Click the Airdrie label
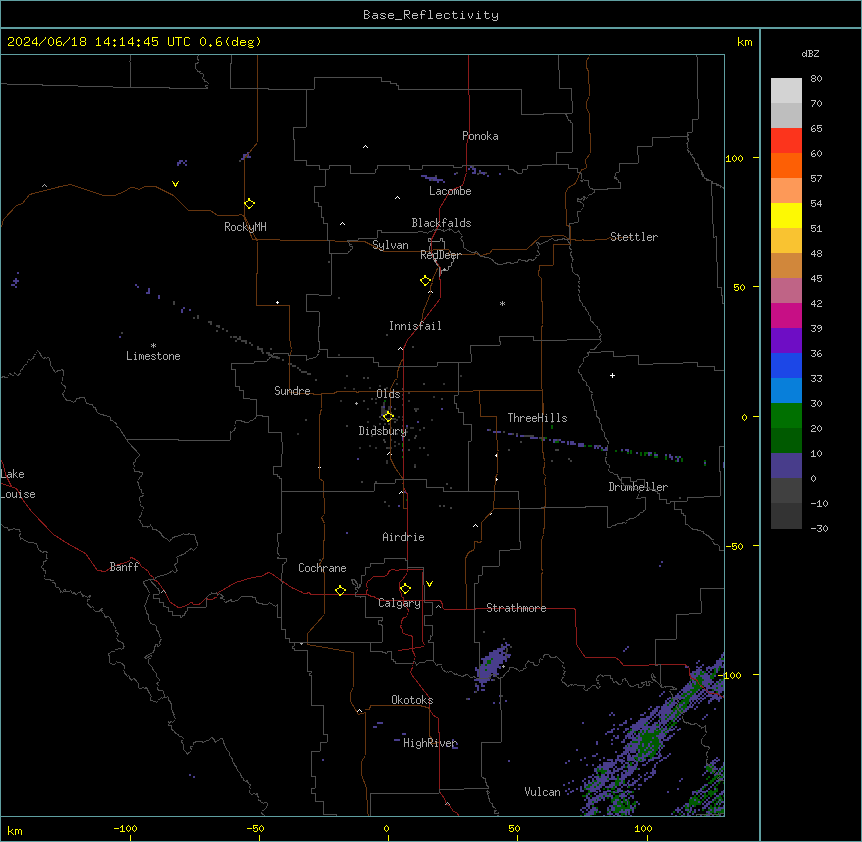Screen dimensions: 862x842 [x=404, y=537]
